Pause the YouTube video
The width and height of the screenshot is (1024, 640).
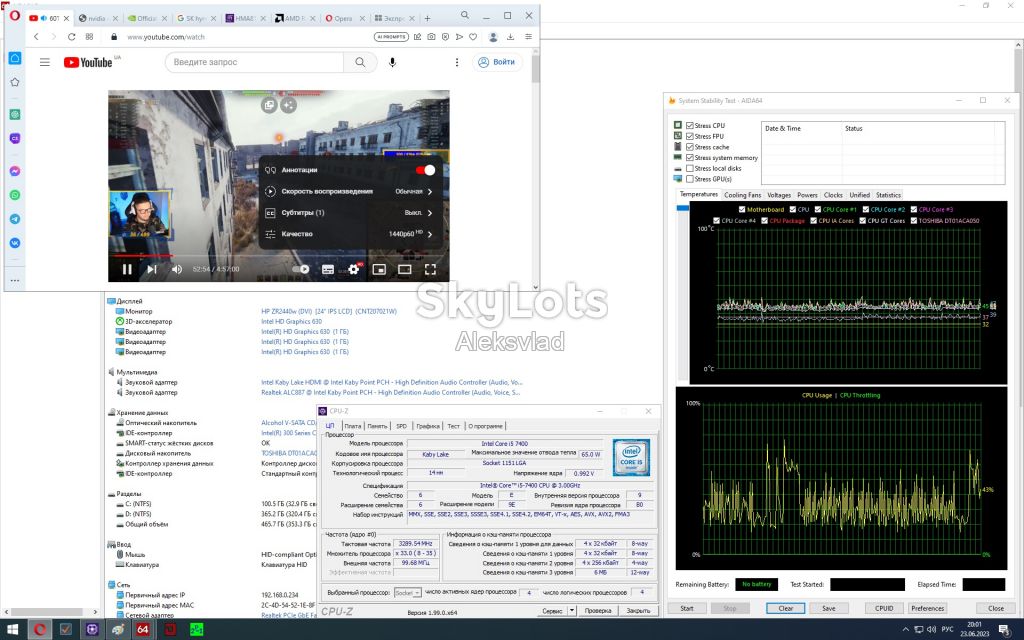point(127,269)
